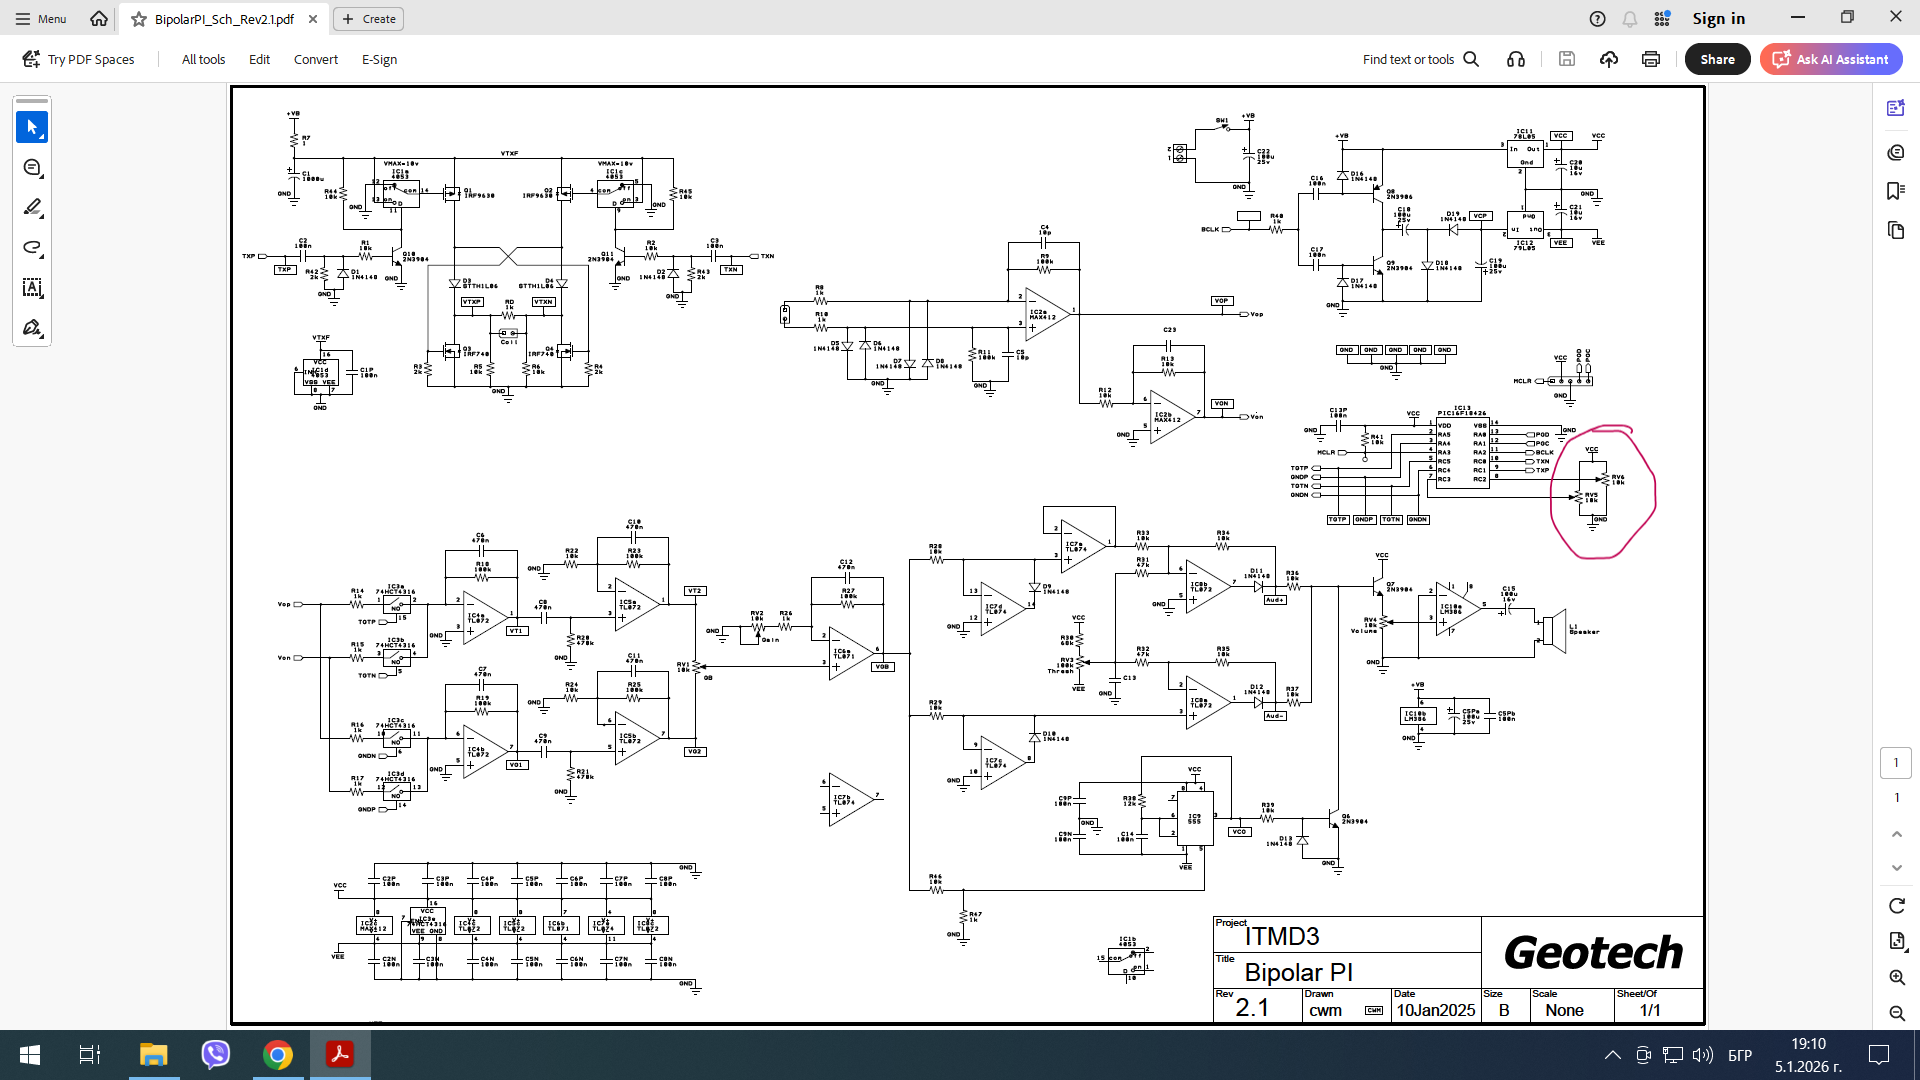Click Find text or tools search

[x=1421, y=59]
